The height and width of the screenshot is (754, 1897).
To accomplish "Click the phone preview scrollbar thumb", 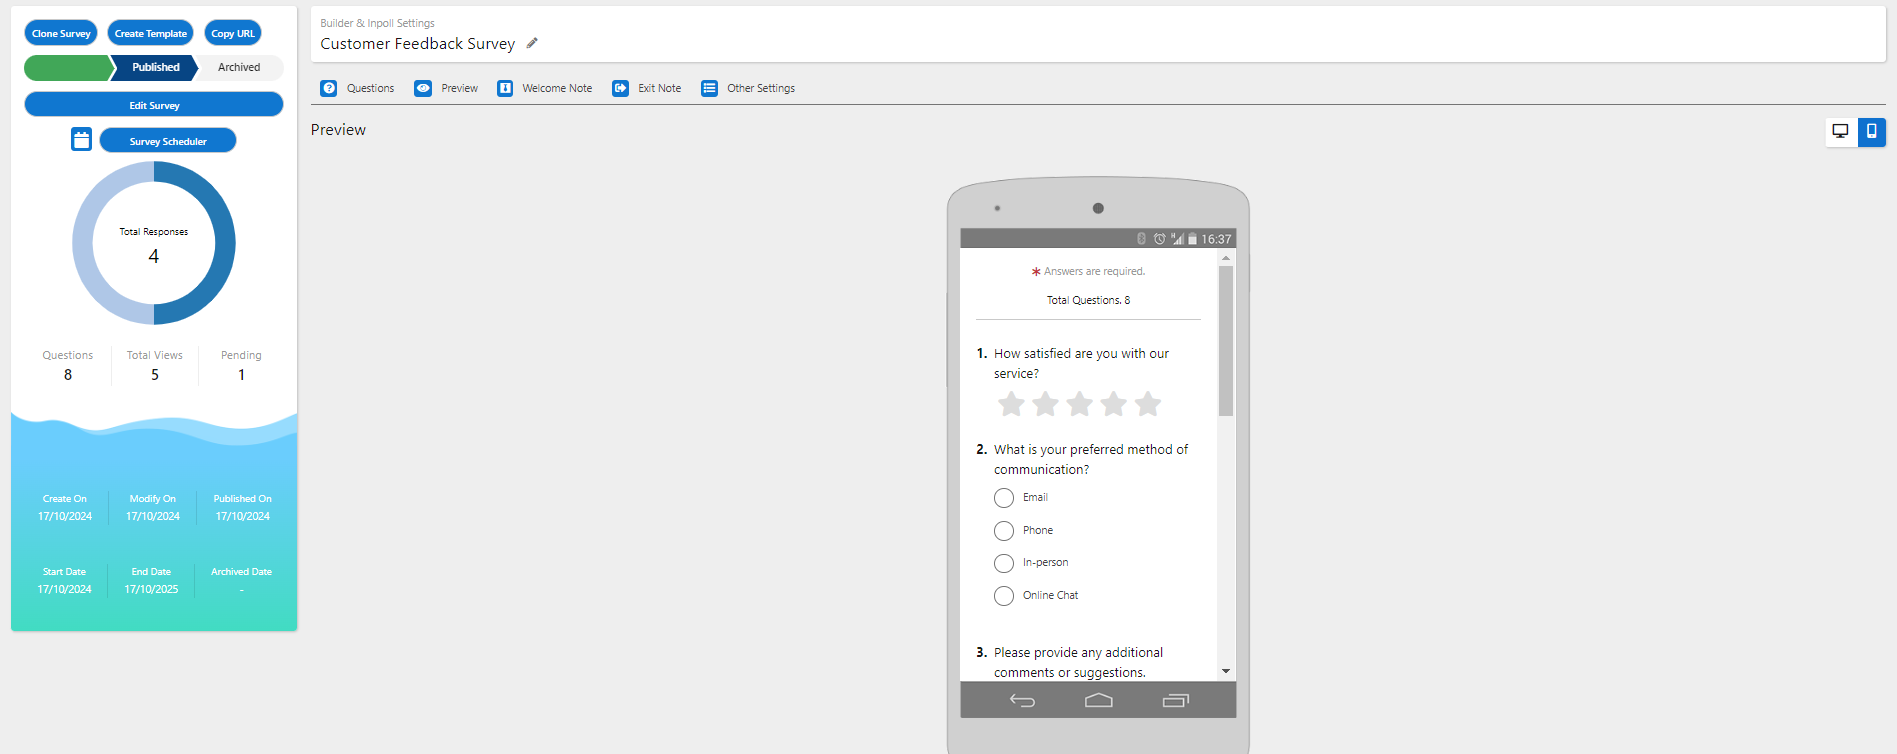I will tap(1226, 341).
